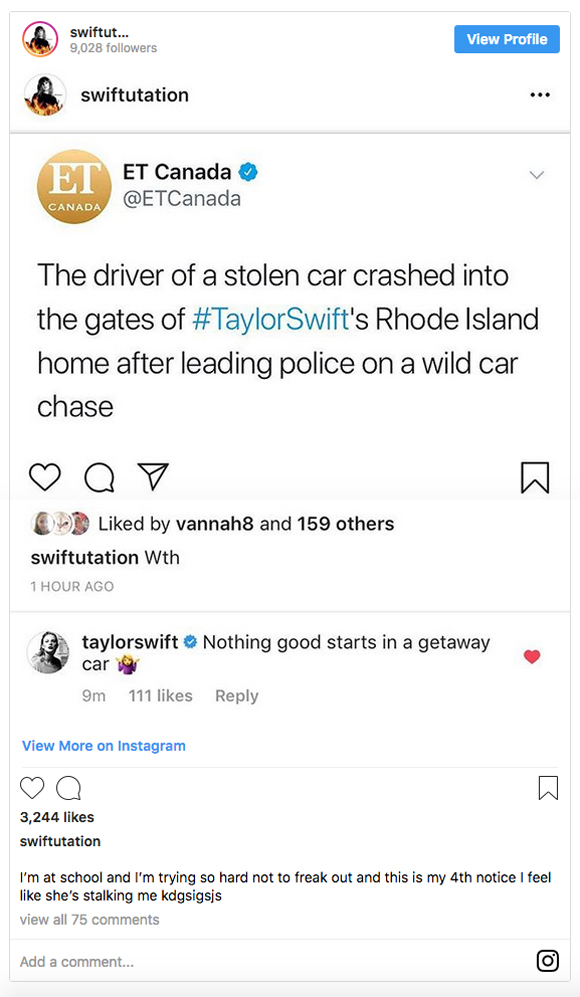
Task: Click the Instagram camera glyph near comment field
Action: click(x=547, y=960)
